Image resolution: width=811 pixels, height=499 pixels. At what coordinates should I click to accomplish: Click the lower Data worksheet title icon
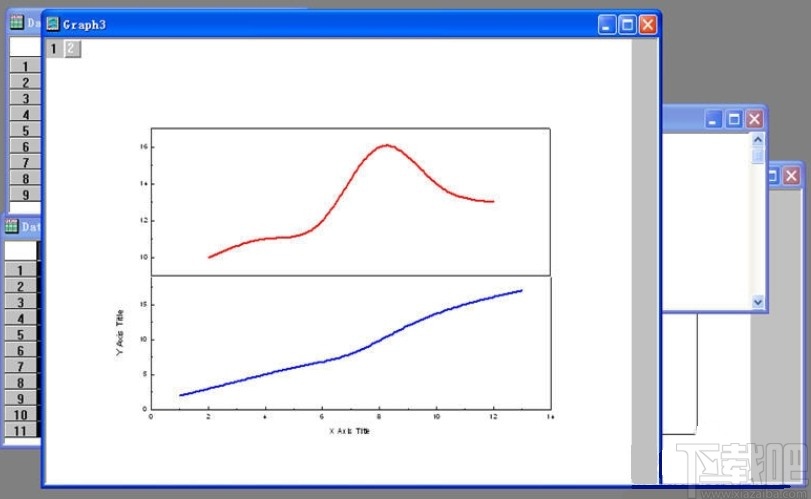click(x=11, y=226)
